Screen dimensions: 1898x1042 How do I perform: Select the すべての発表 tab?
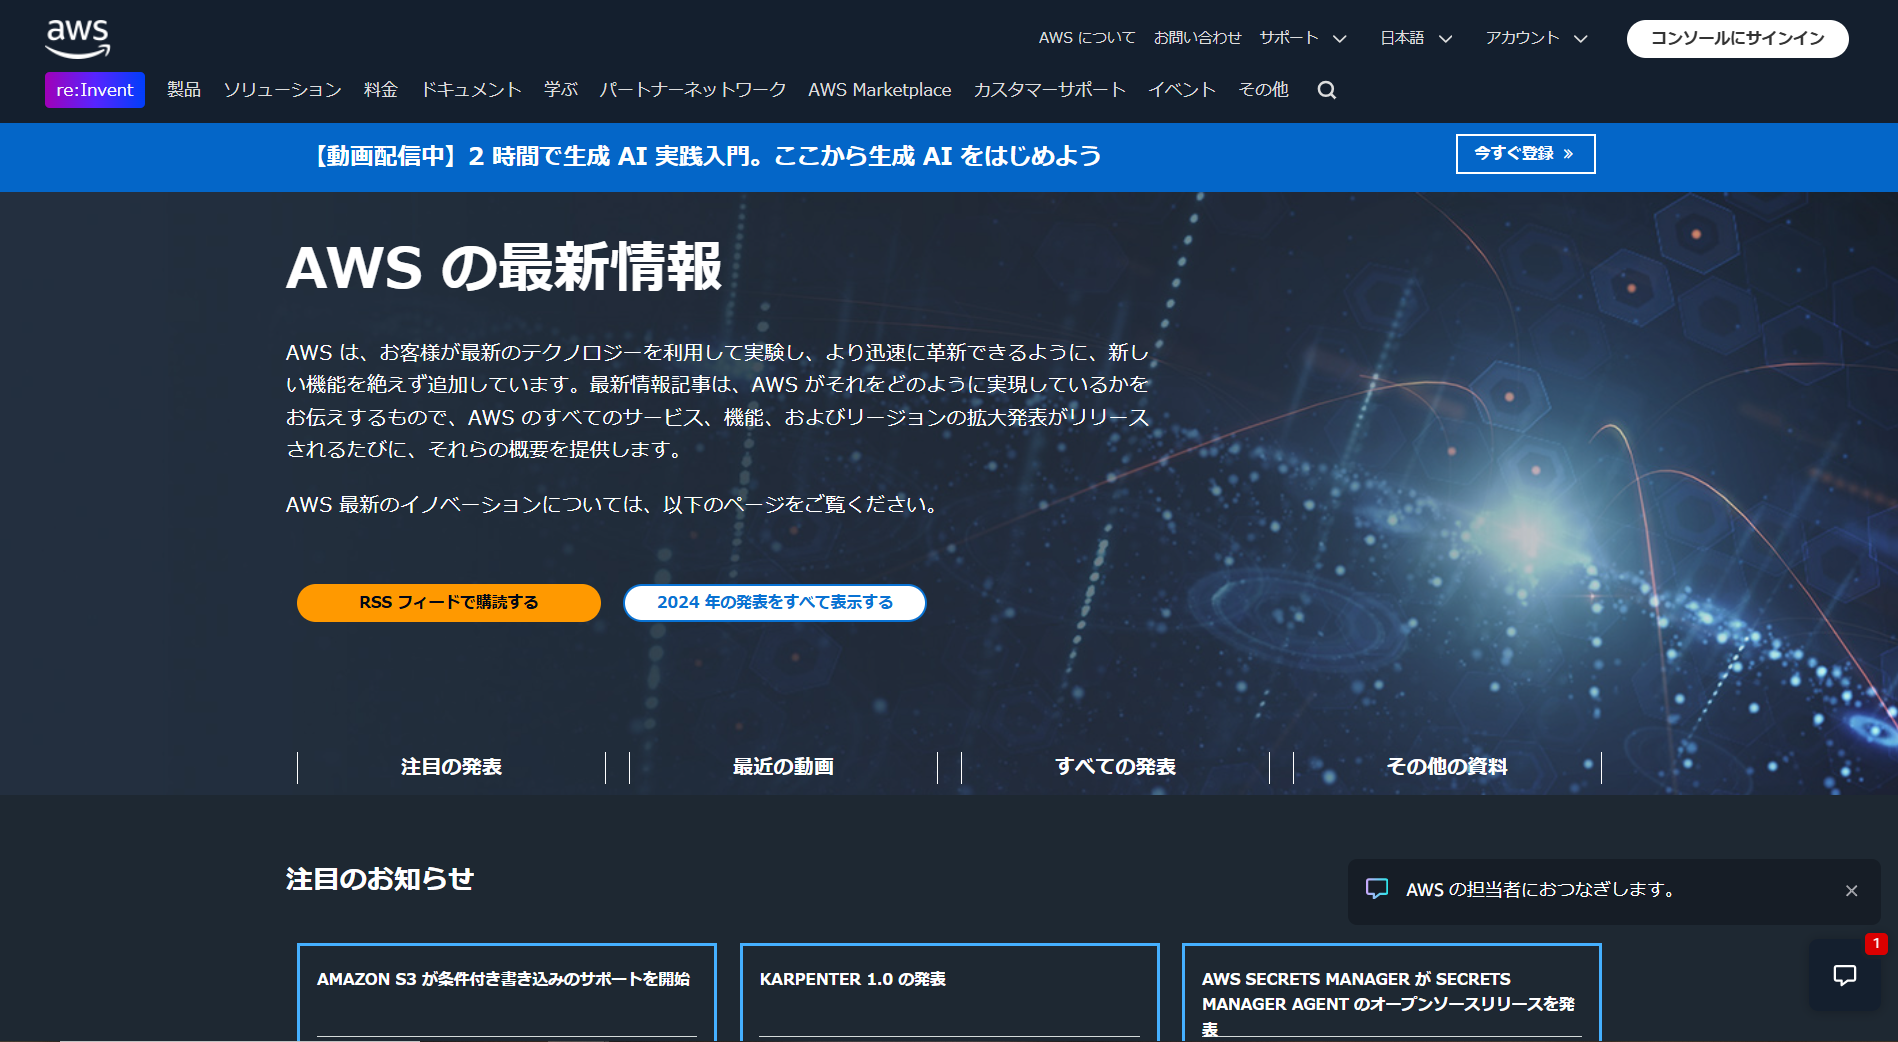pos(1115,767)
